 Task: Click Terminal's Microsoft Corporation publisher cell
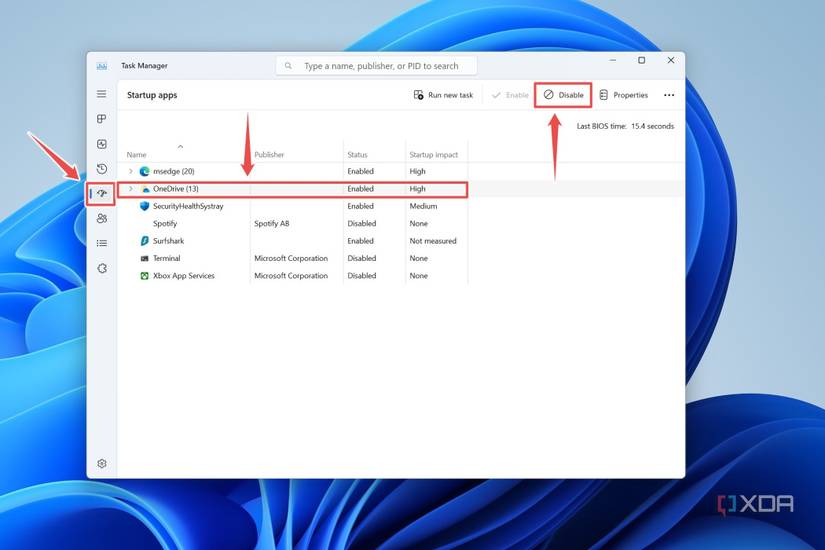pos(291,258)
